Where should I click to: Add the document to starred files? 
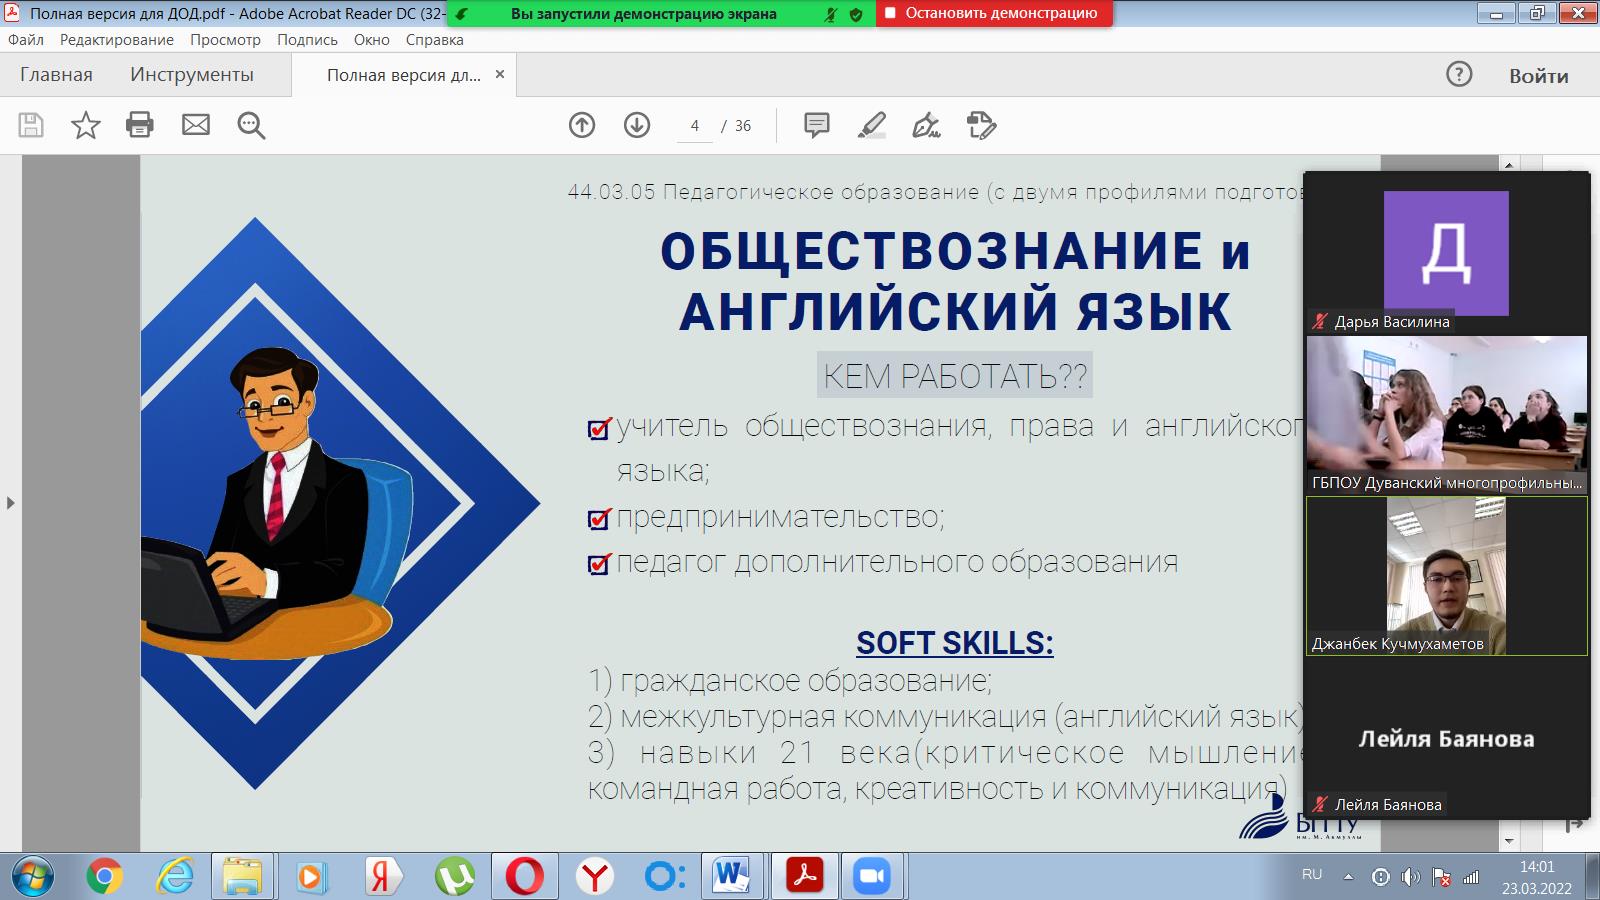(86, 125)
